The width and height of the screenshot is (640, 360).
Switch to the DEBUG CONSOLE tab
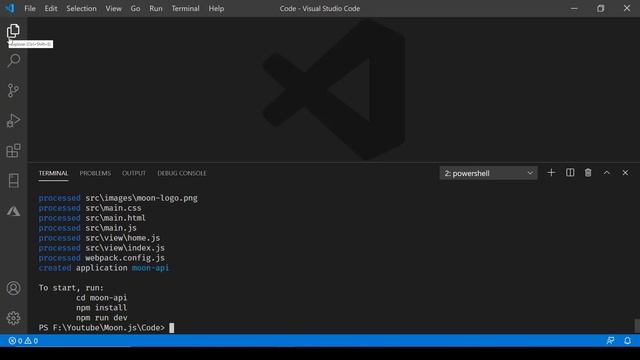[182, 173]
